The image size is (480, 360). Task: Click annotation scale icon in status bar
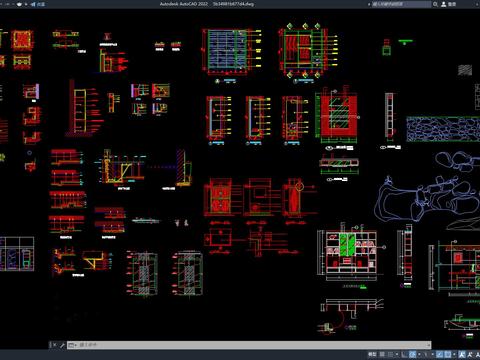(x=462, y=354)
